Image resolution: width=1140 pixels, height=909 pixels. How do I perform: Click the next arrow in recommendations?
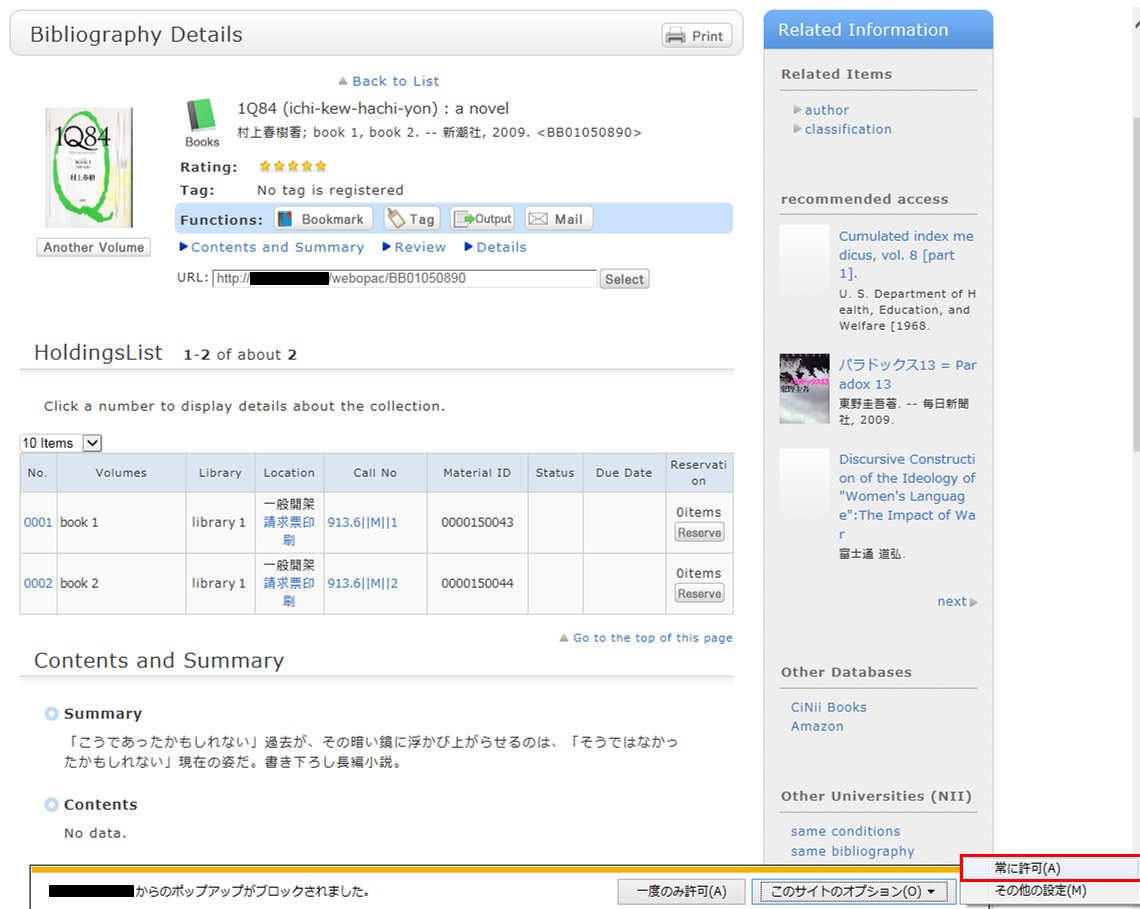click(x=957, y=601)
